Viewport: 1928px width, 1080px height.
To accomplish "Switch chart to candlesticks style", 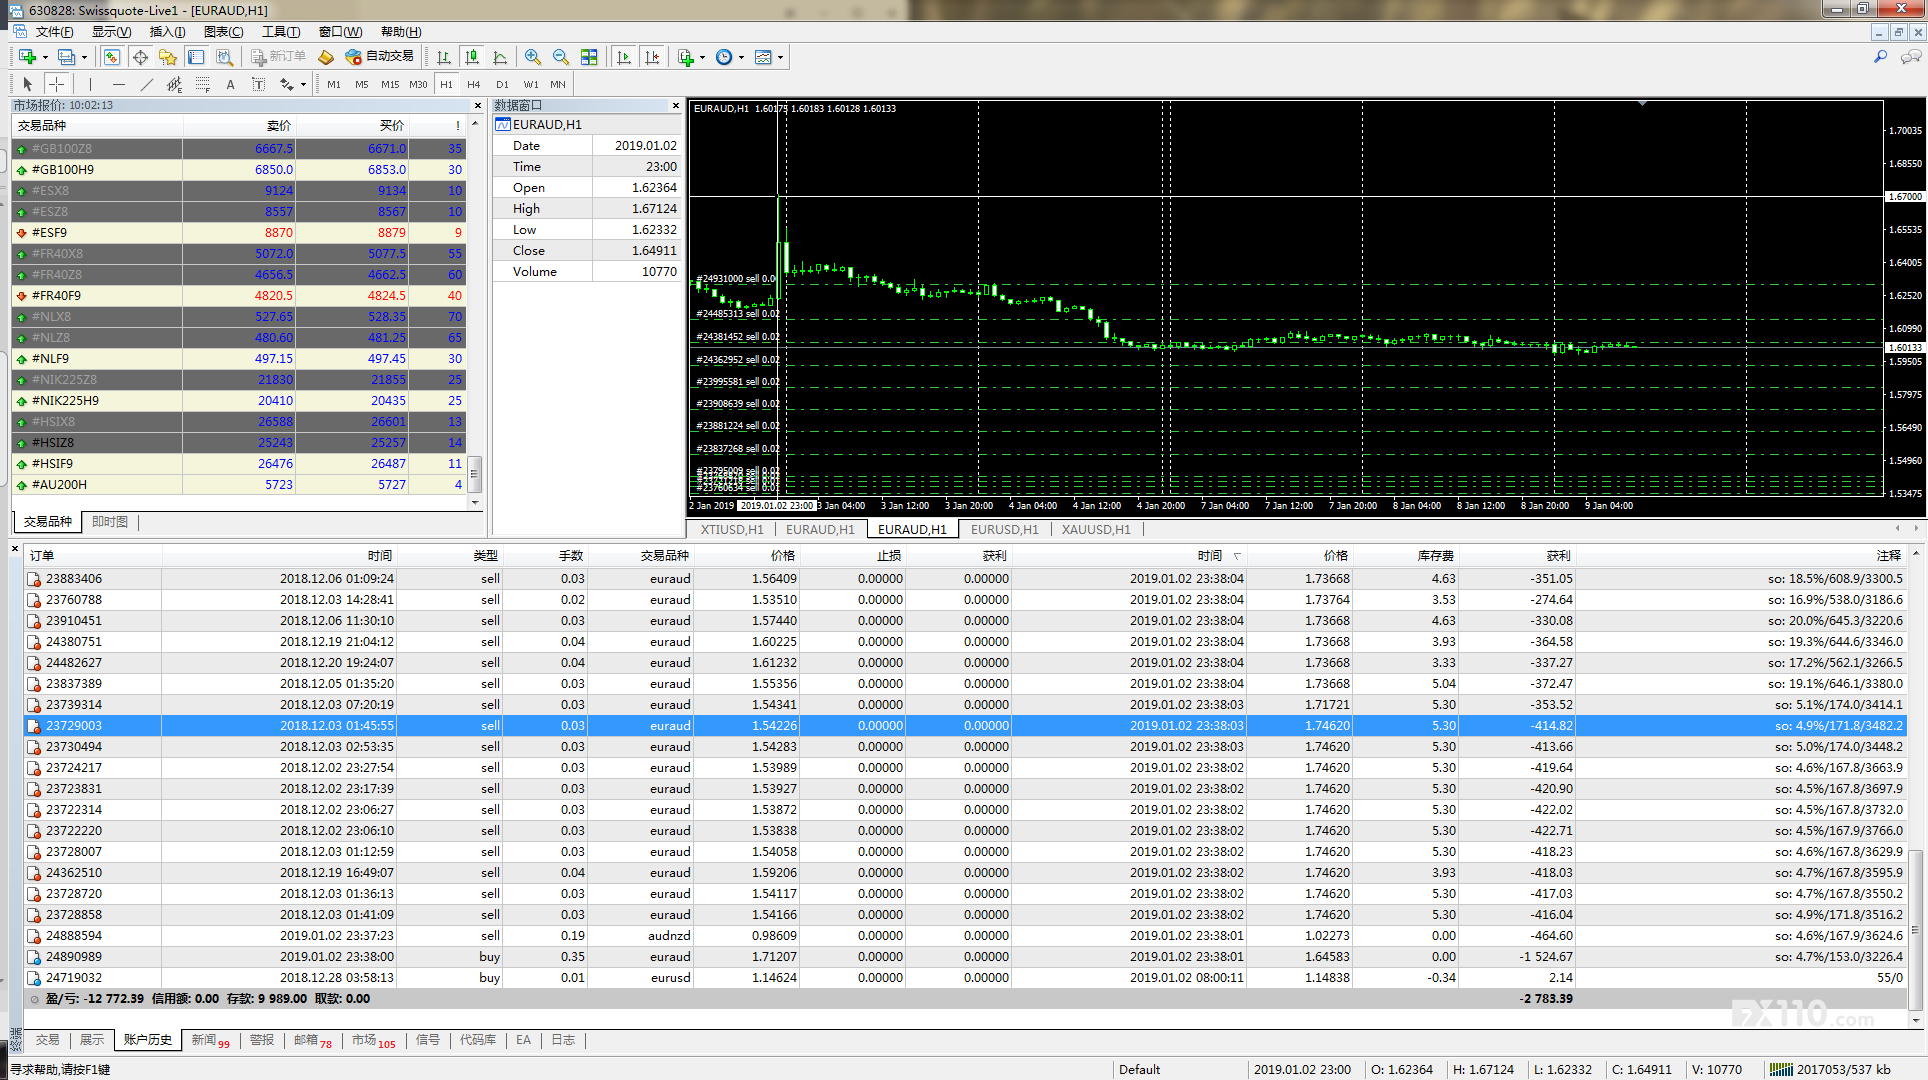I will 472,57.
